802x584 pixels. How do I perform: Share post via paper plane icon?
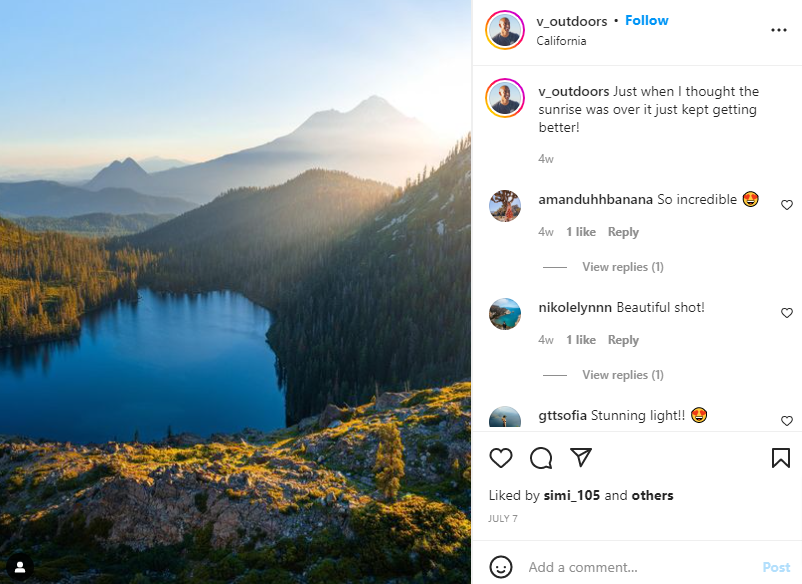point(581,458)
